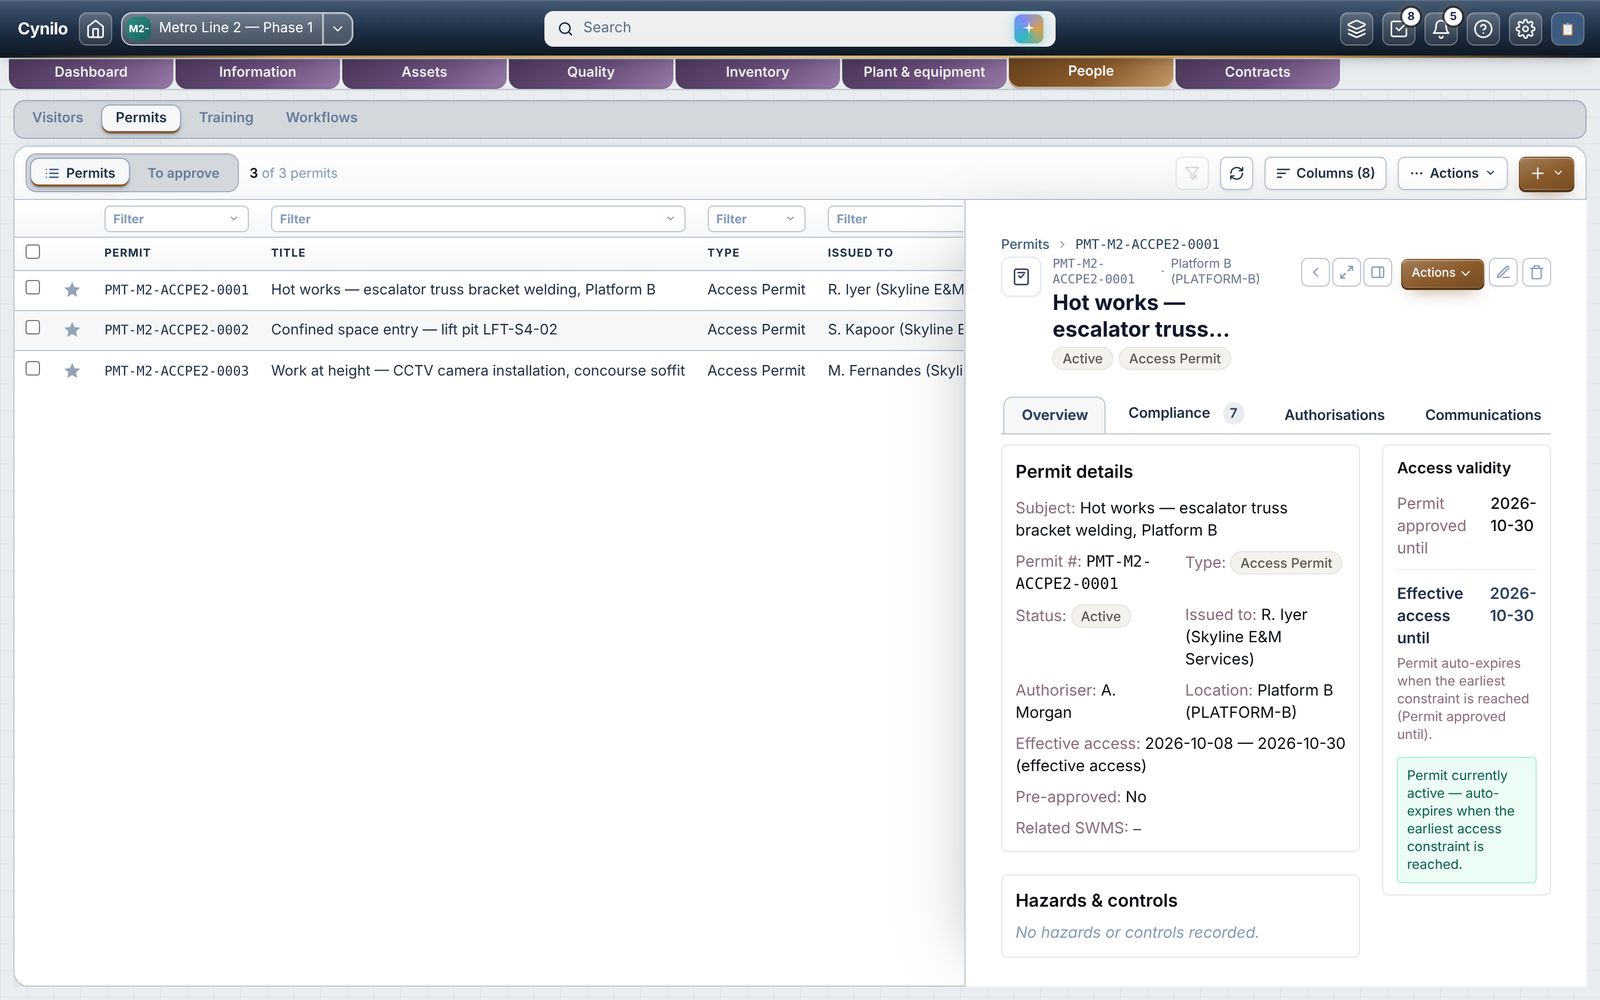1600x1000 pixels.
Task: Click the clear filters funnel icon
Action: pyautogui.click(x=1192, y=173)
